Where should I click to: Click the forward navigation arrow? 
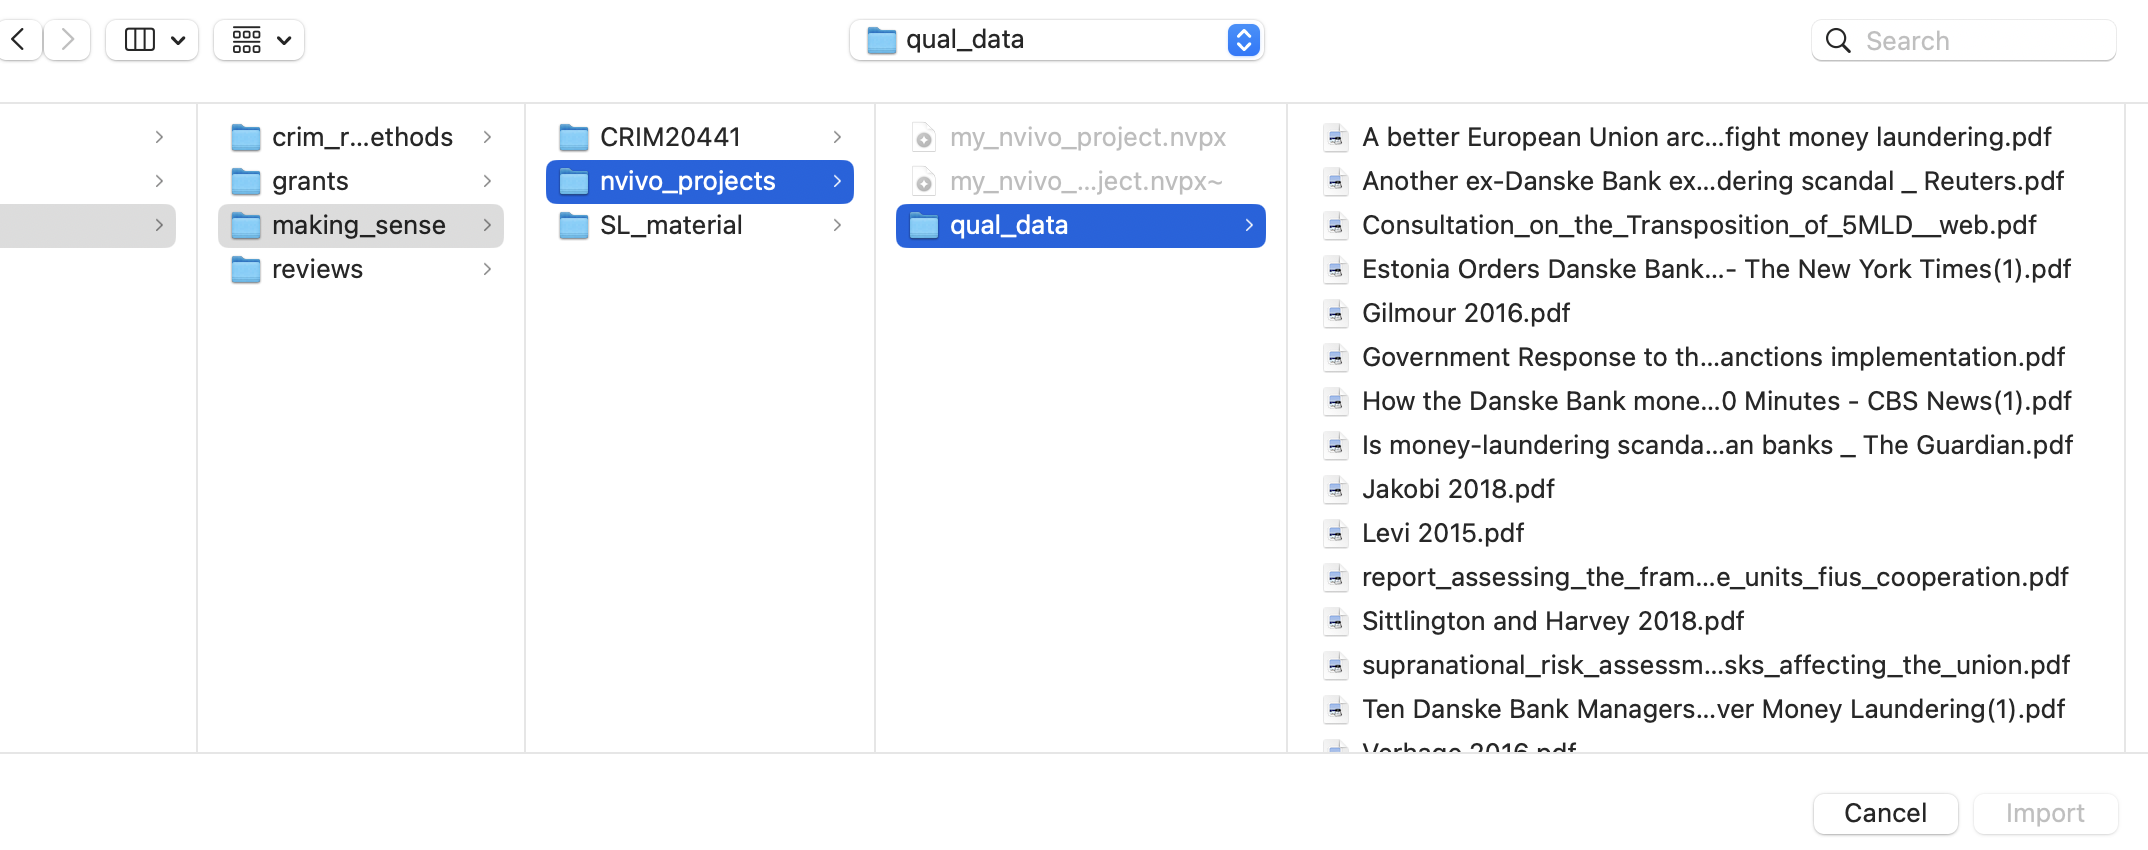pos(67,40)
